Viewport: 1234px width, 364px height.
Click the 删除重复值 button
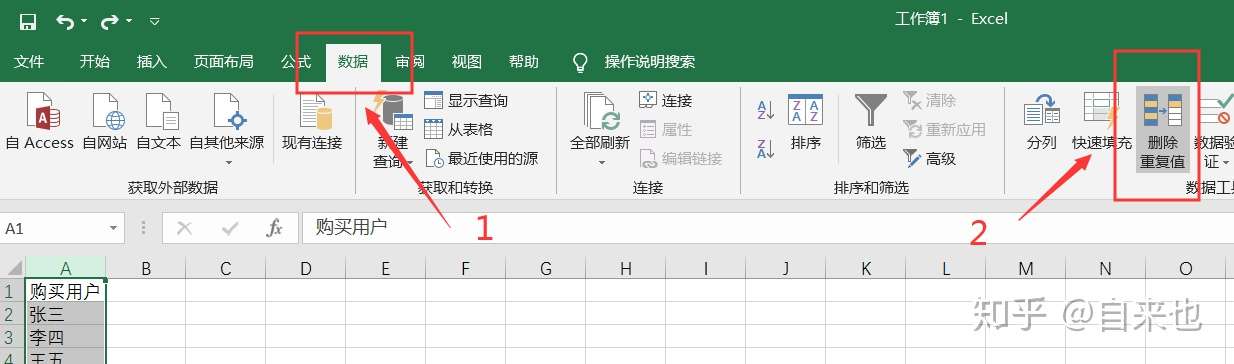pos(1163,130)
